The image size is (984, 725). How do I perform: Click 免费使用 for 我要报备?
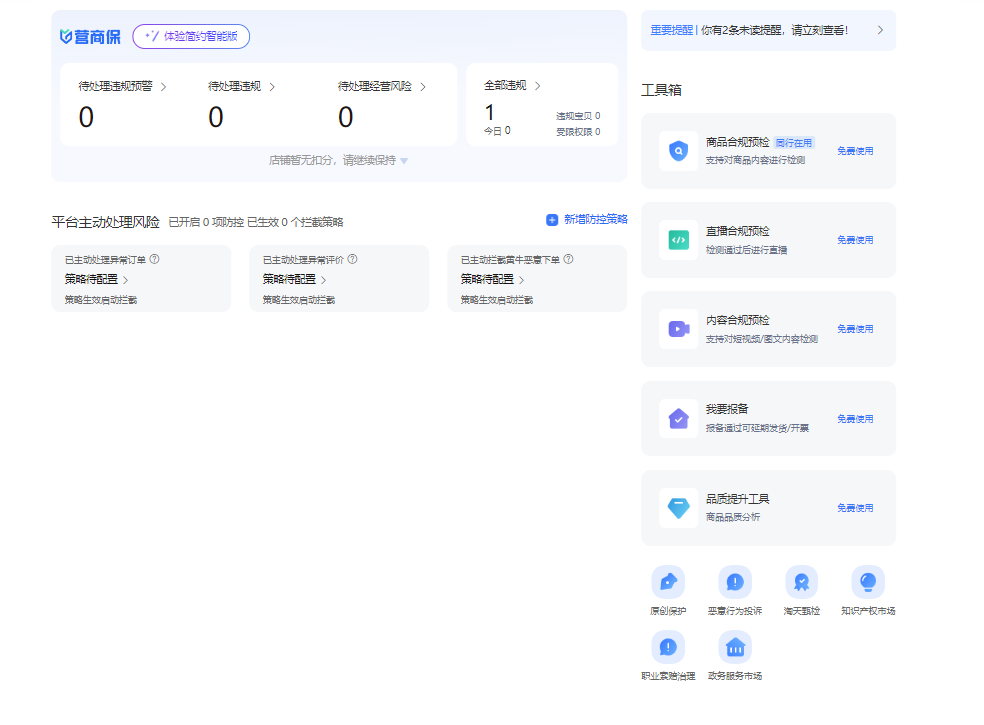tap(855, 419)
